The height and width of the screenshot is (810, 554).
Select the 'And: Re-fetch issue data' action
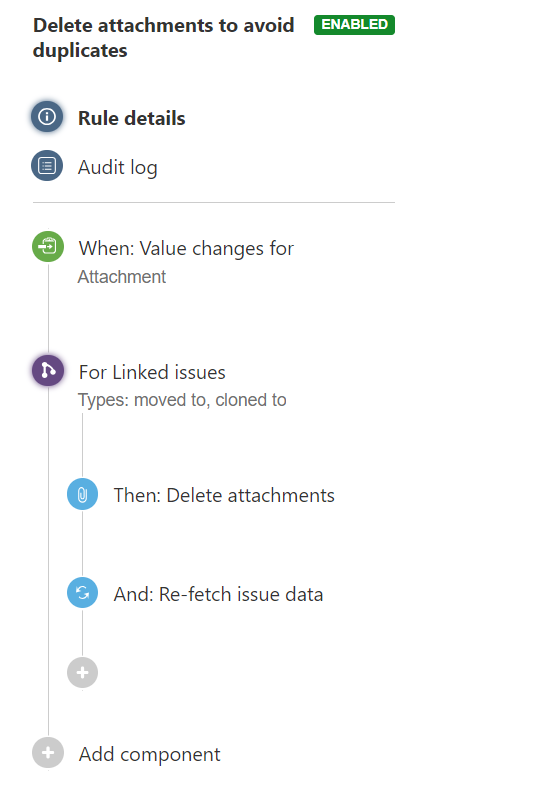pos(218,595)
